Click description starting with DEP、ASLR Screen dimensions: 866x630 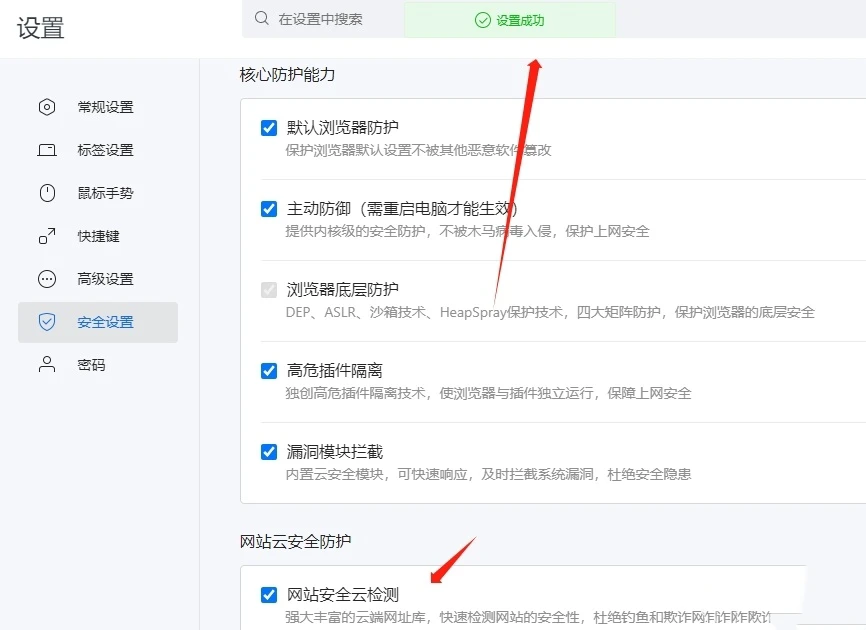(x=550, y=313)
